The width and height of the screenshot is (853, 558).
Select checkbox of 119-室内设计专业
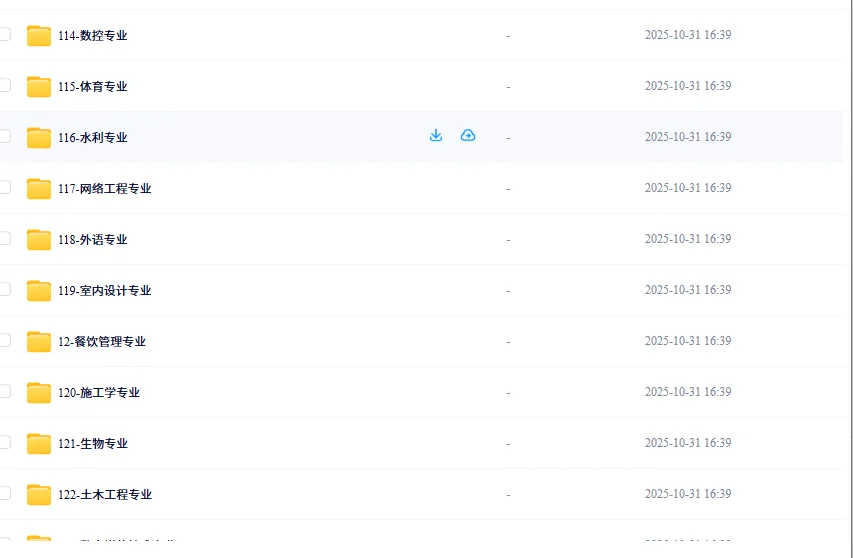4,289
